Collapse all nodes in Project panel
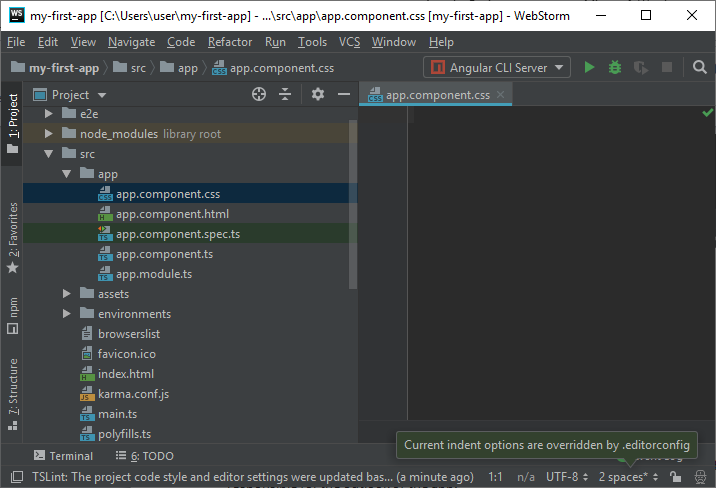The image size is (716, 488). 285,94
